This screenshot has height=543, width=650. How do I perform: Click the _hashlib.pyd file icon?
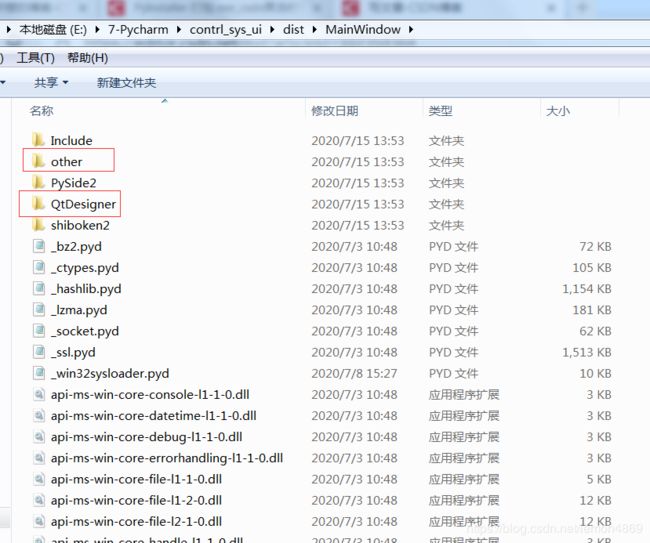(x=39, y=288)
